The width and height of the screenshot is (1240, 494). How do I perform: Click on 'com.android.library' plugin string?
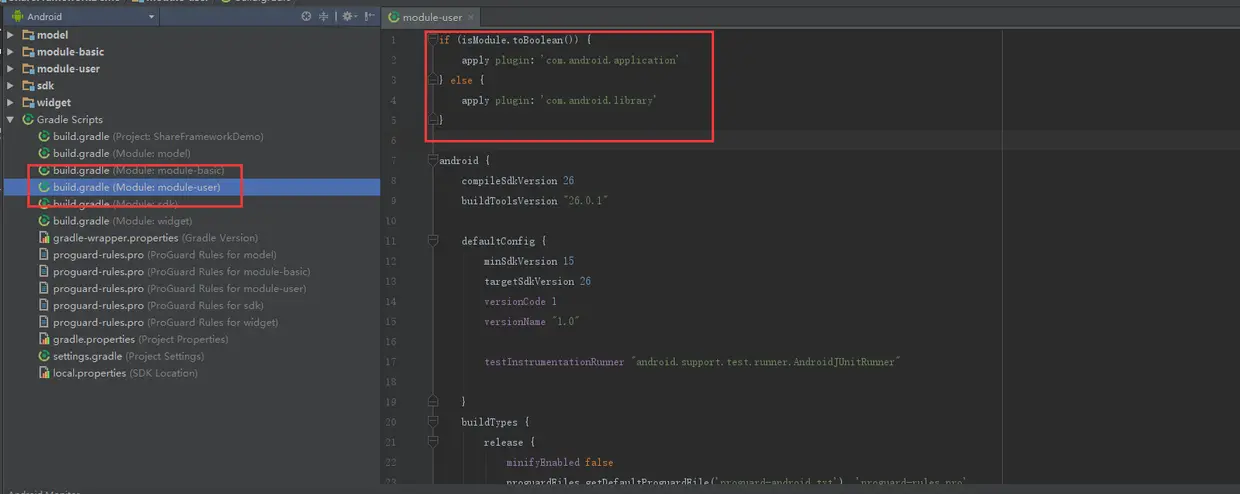point(599,100)
